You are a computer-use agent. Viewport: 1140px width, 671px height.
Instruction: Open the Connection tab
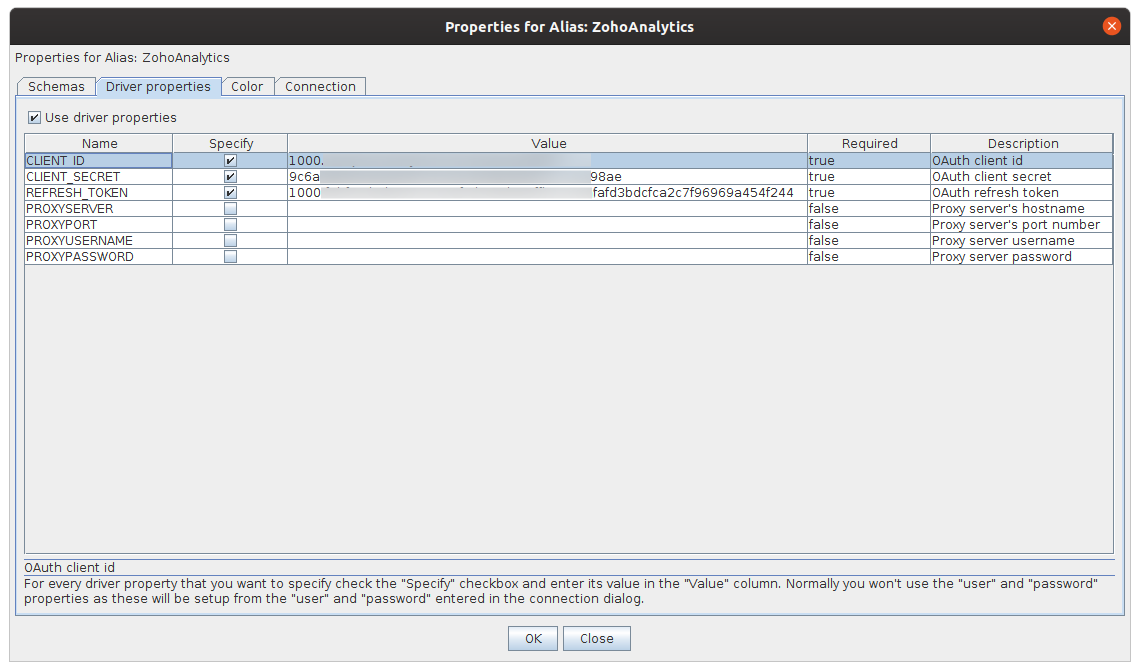pos(320,87)
